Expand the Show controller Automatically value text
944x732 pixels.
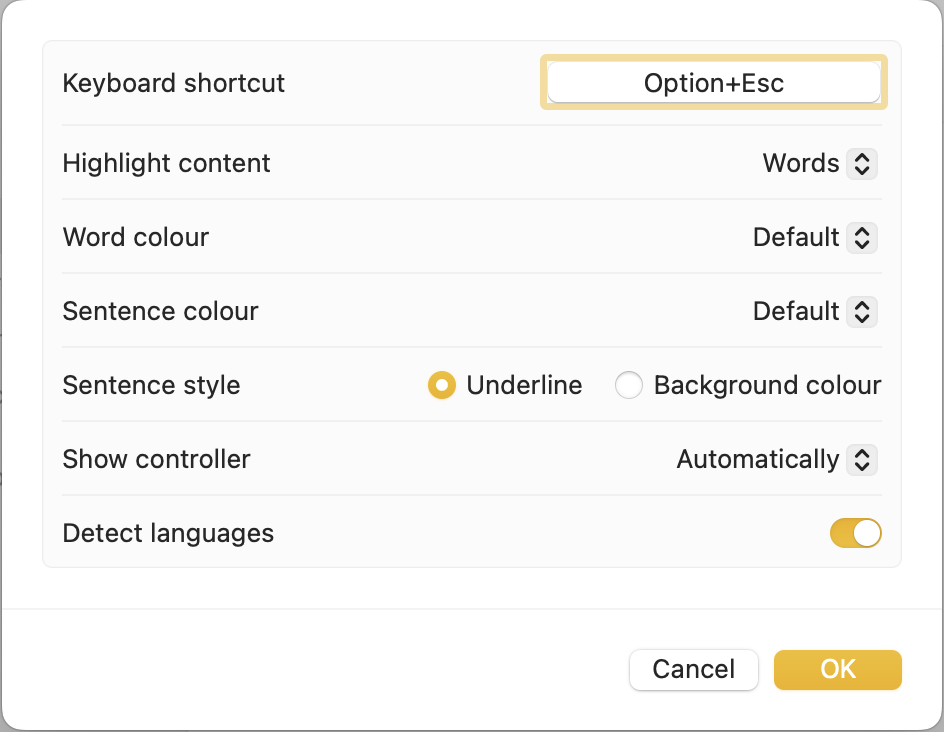[757, 460]
